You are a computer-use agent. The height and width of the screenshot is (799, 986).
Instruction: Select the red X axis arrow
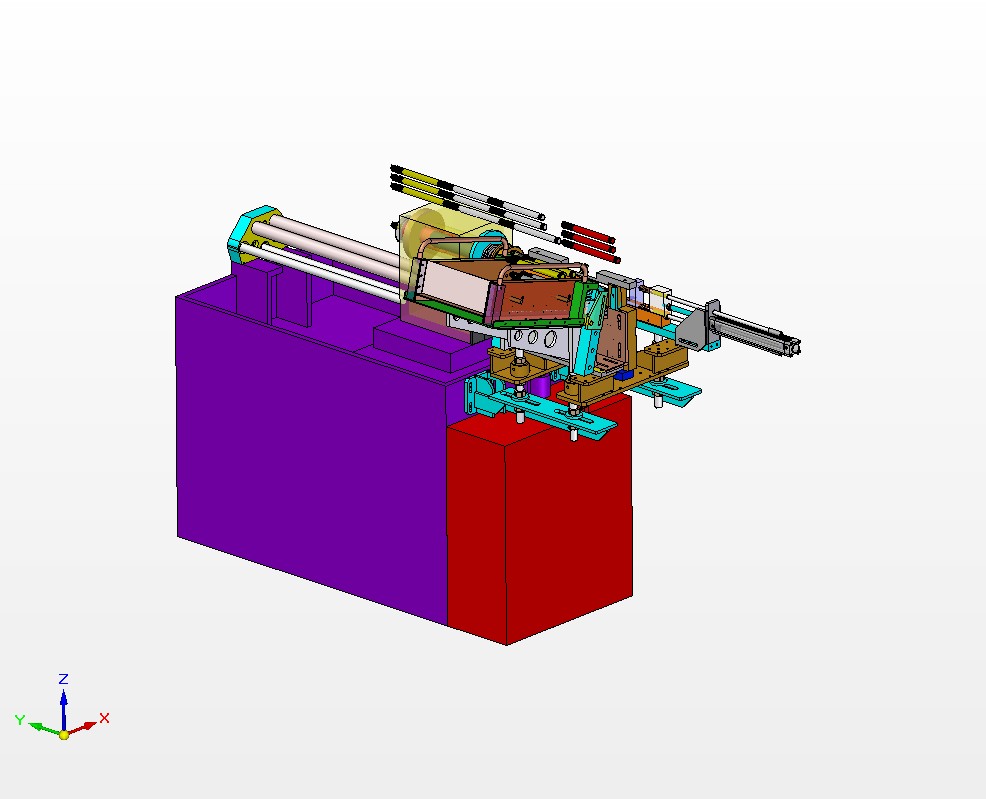pyautogui.click(x=83, y=729)
